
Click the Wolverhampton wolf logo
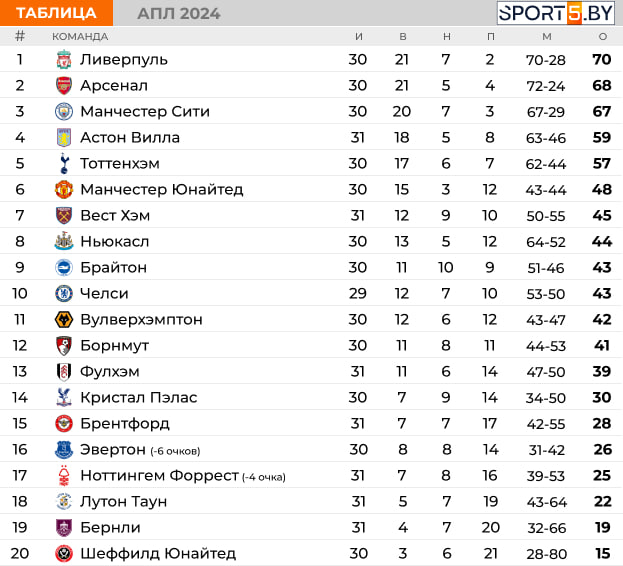click(x=64, y=319)
